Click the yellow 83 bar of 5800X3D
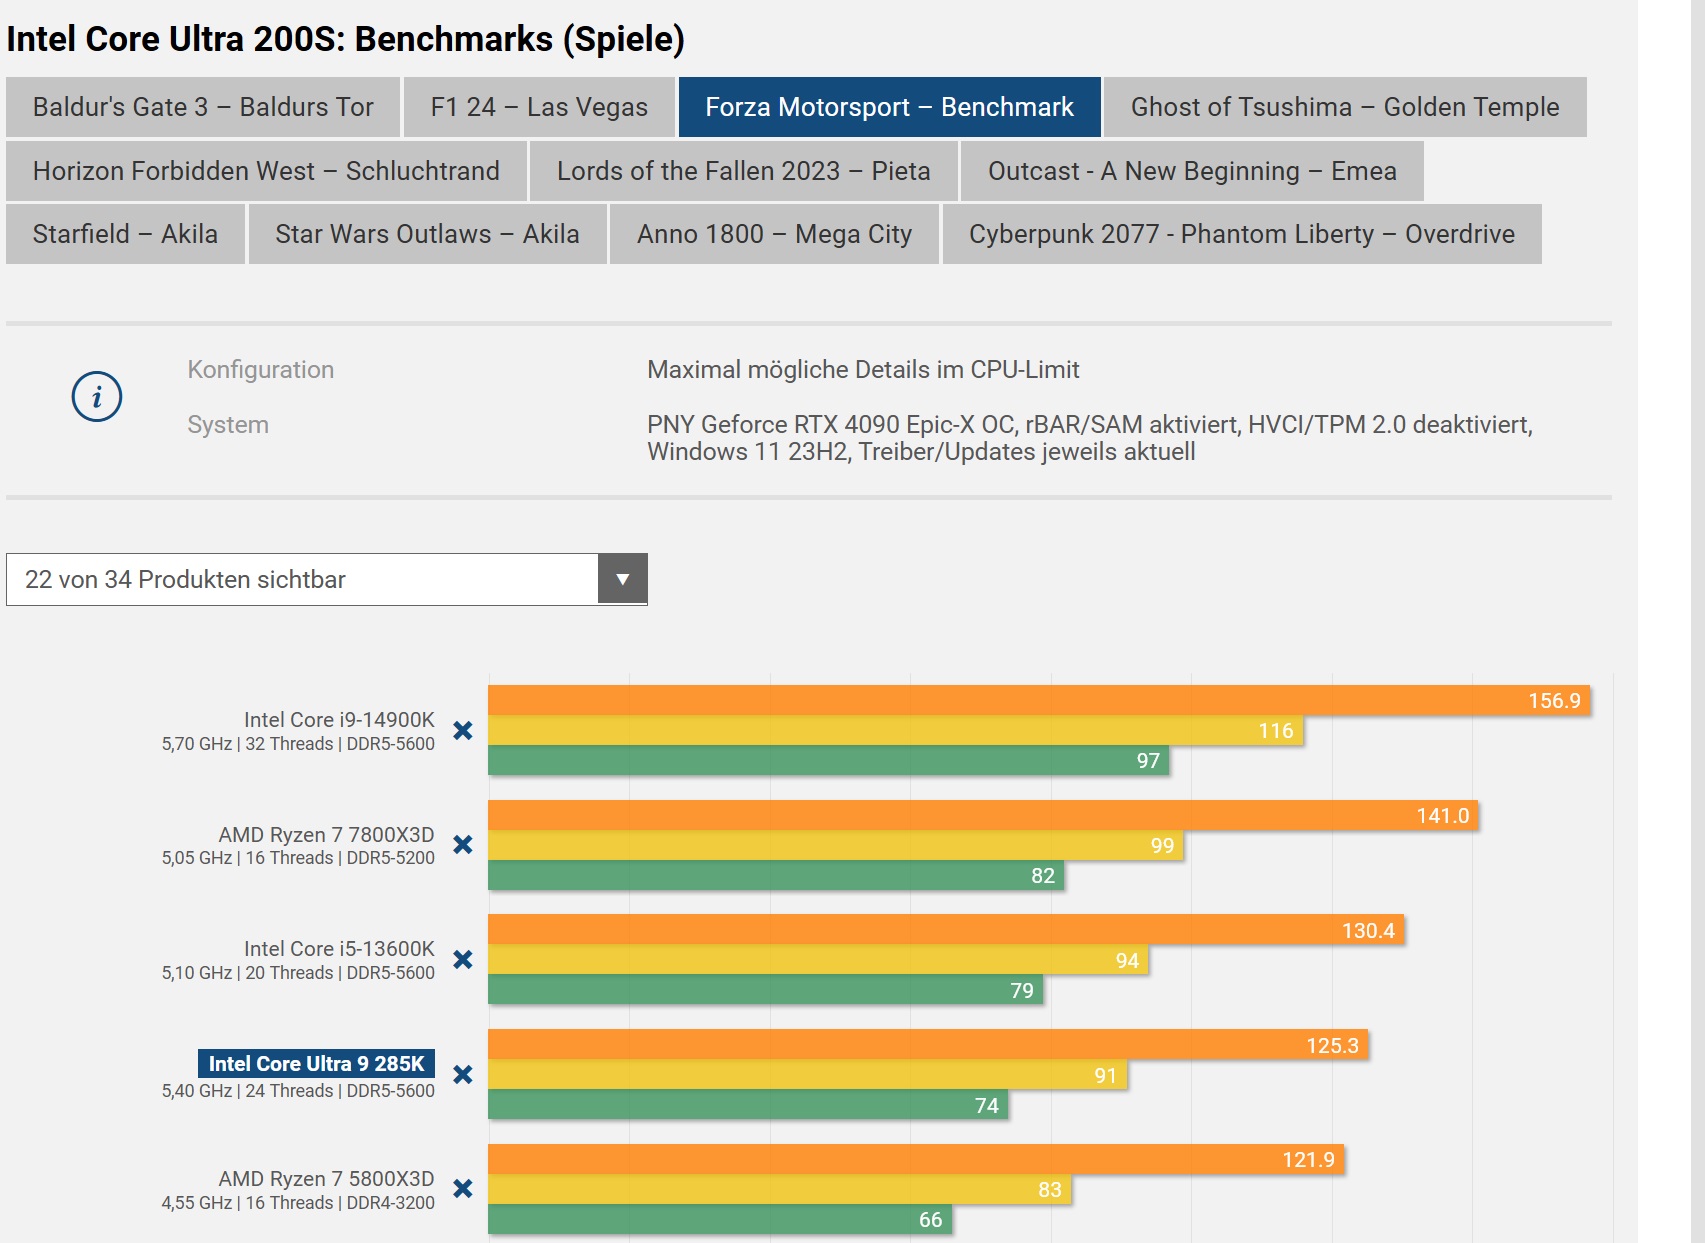This screenshot has width=1705, height=1243. click(779, 1189)
